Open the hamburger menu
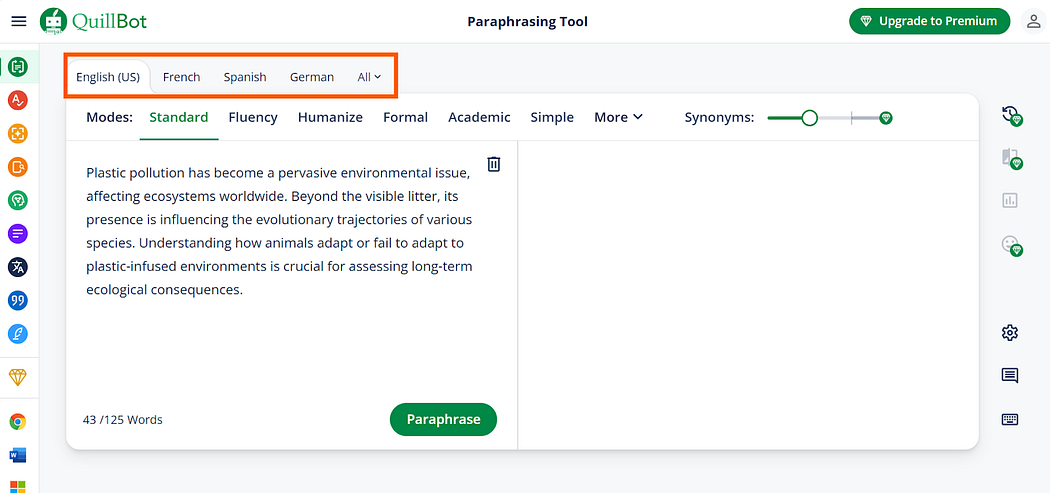1050x493 pixels. pyautogui.click(x=19, y=21)
